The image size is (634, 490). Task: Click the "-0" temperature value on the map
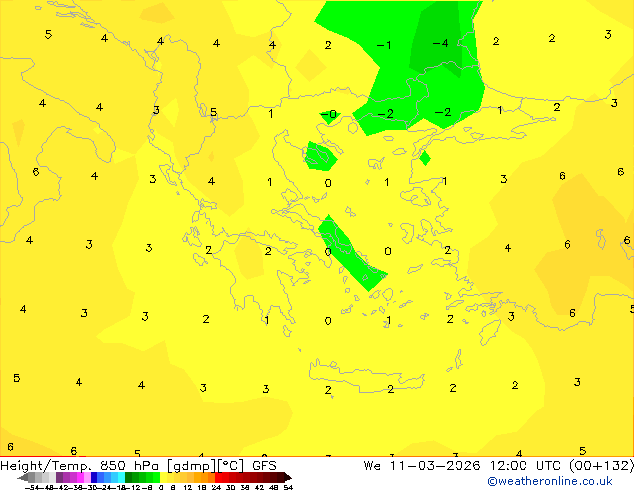329,114
